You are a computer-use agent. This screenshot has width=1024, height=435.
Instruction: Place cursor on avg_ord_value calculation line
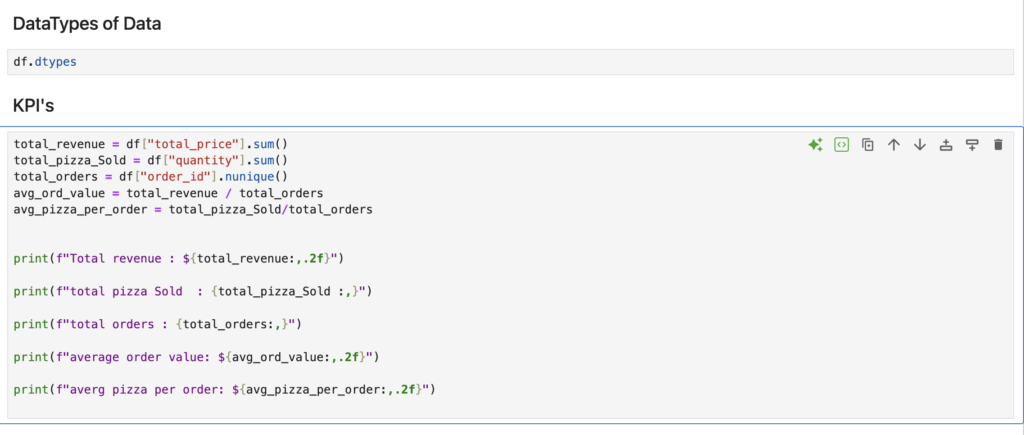[168, 193]
